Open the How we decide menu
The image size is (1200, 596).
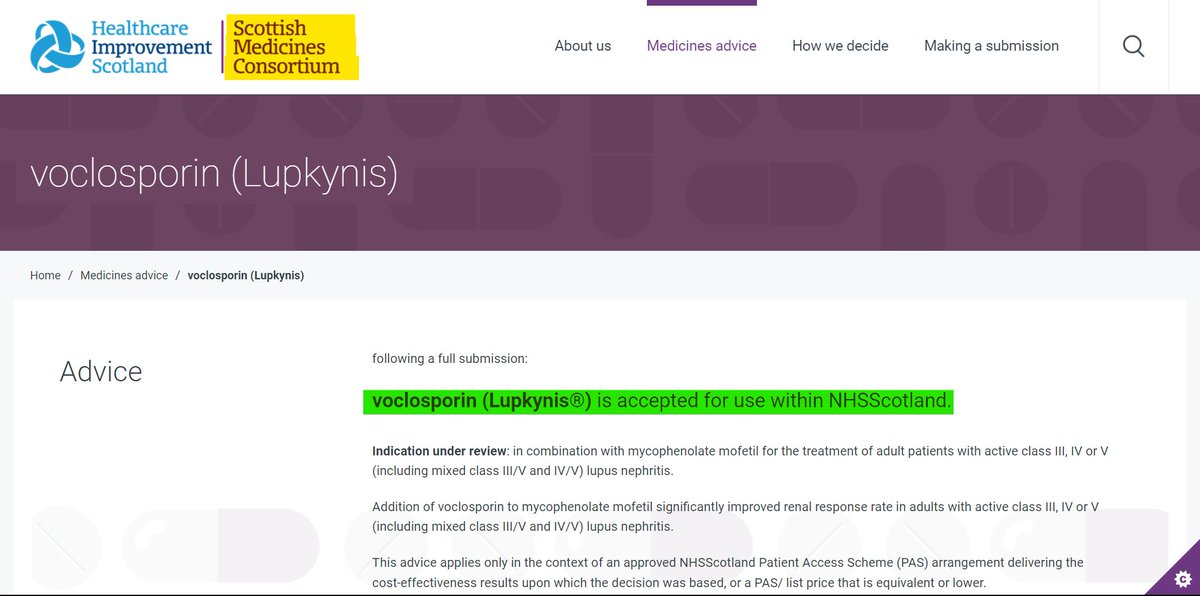[x=840, y=45]
